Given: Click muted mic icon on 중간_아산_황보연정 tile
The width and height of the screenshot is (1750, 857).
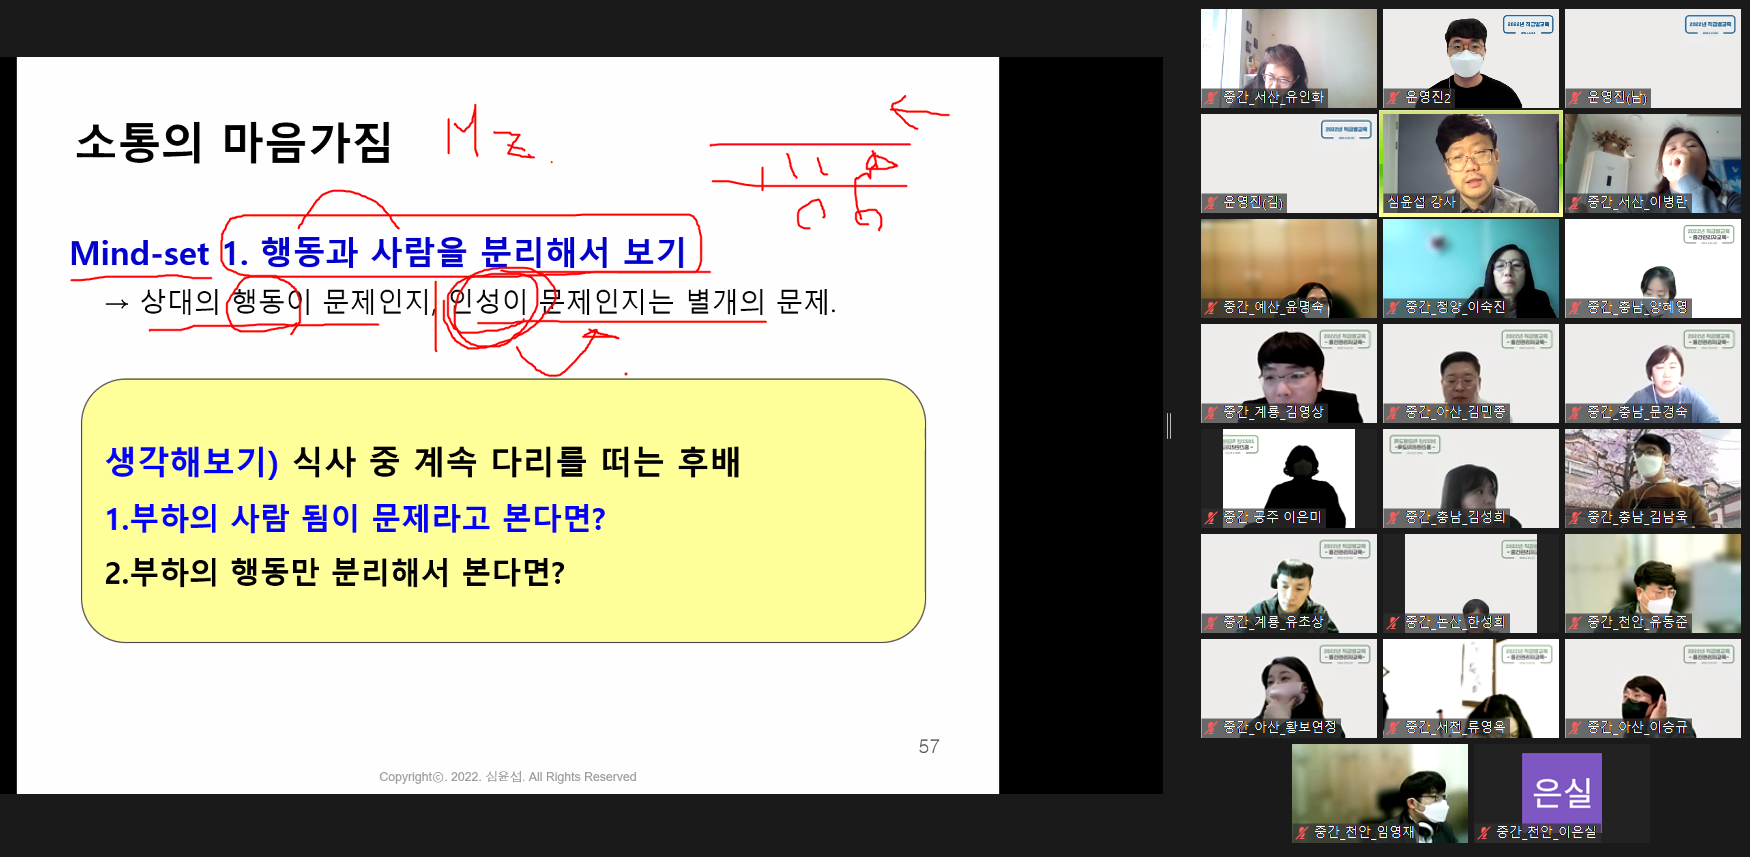Looking at the screenshot, I should tap(1211, 727).
